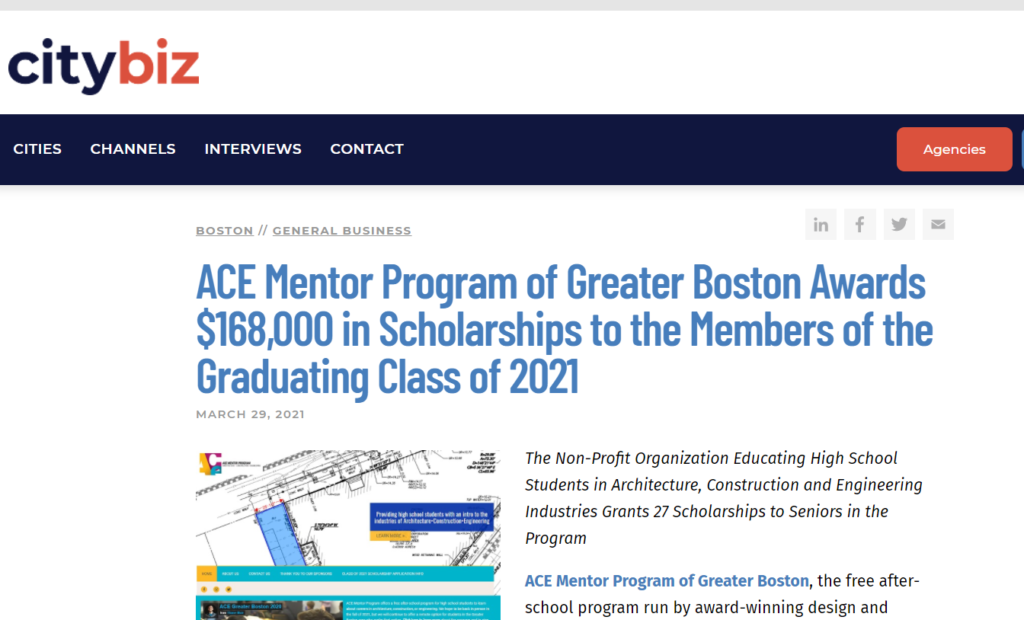
Task: Go home via the citybiz logo
Action: (x=103, y=65)
